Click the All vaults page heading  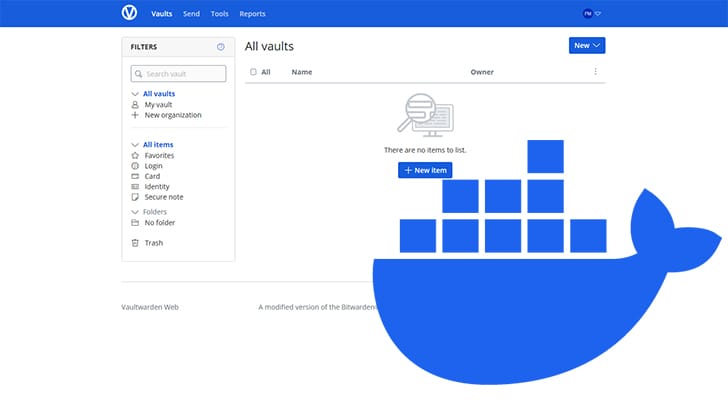tap(269, 46)
